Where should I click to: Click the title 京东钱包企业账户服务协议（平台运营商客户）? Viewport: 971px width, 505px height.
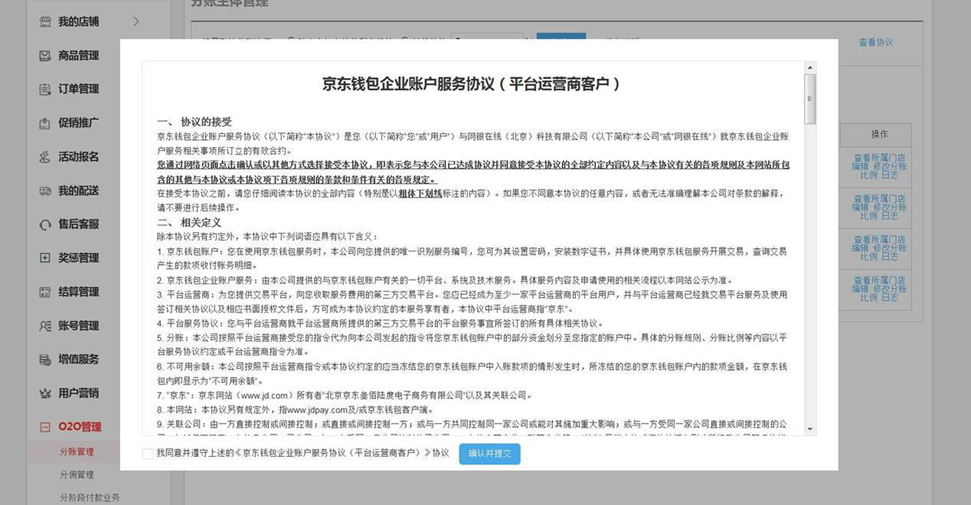471,84
